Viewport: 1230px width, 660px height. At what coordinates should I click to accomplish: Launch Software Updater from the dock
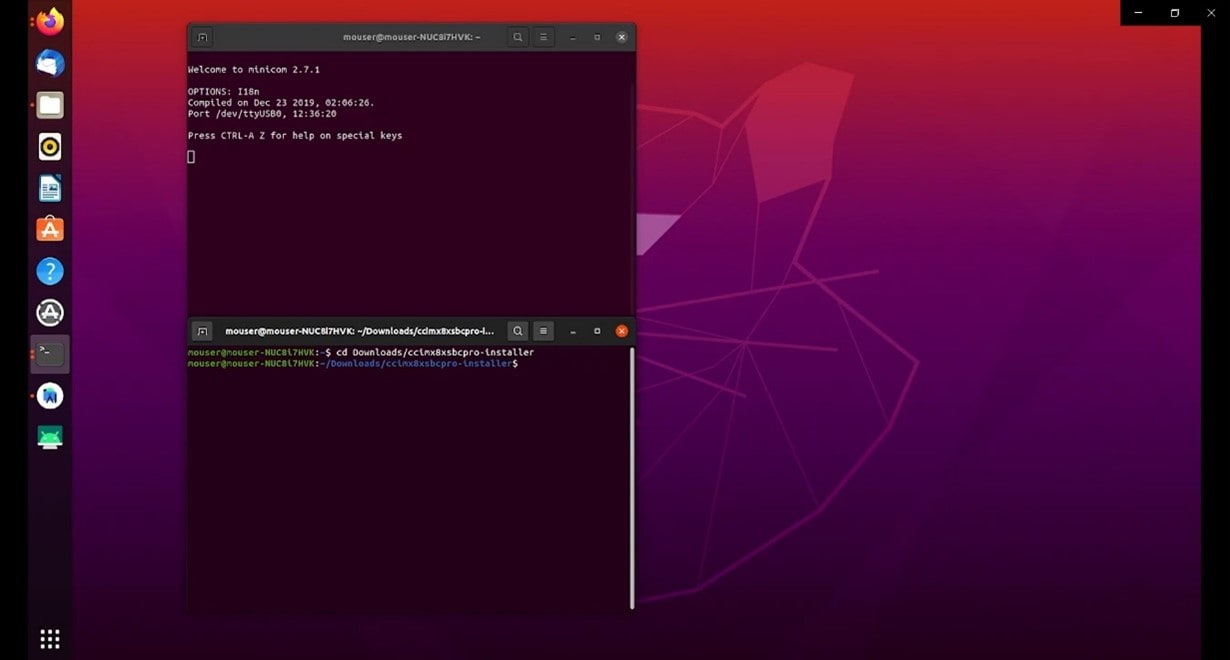point(50,313)
